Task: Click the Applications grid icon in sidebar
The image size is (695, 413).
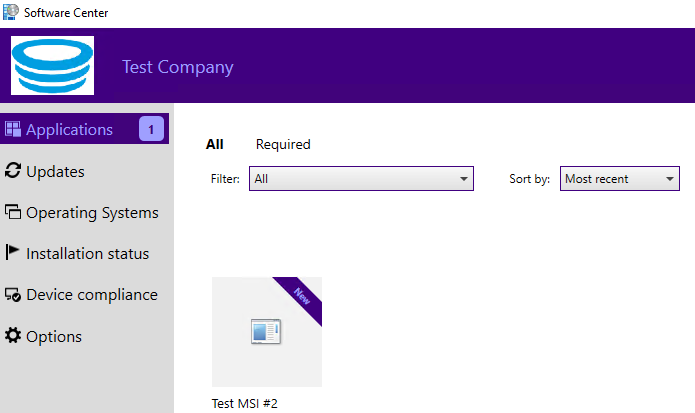Action: 13,129
